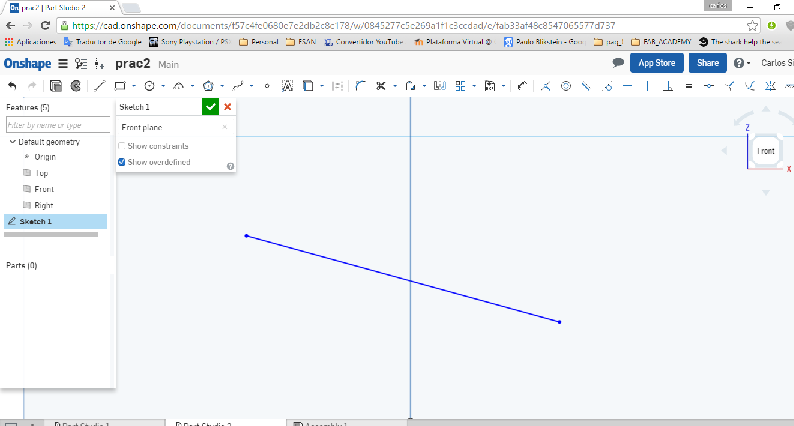Open Spline tool dropdown arrow

coord(251,86)
